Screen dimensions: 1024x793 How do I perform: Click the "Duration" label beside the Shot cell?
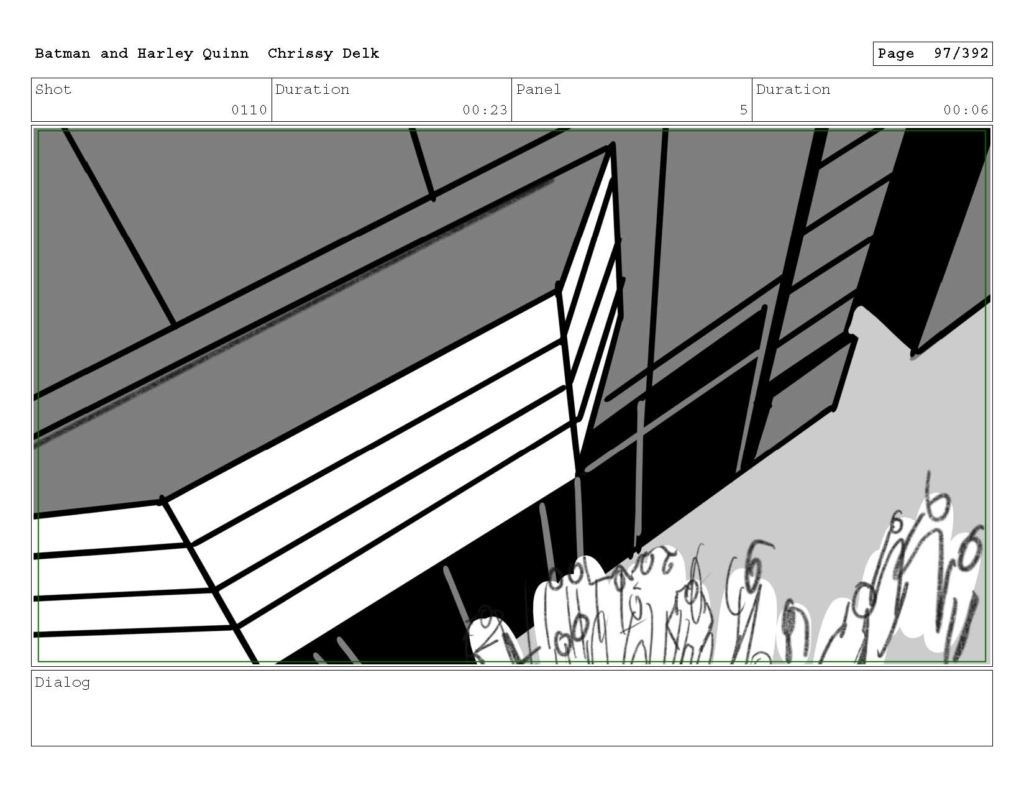(312, 89)
